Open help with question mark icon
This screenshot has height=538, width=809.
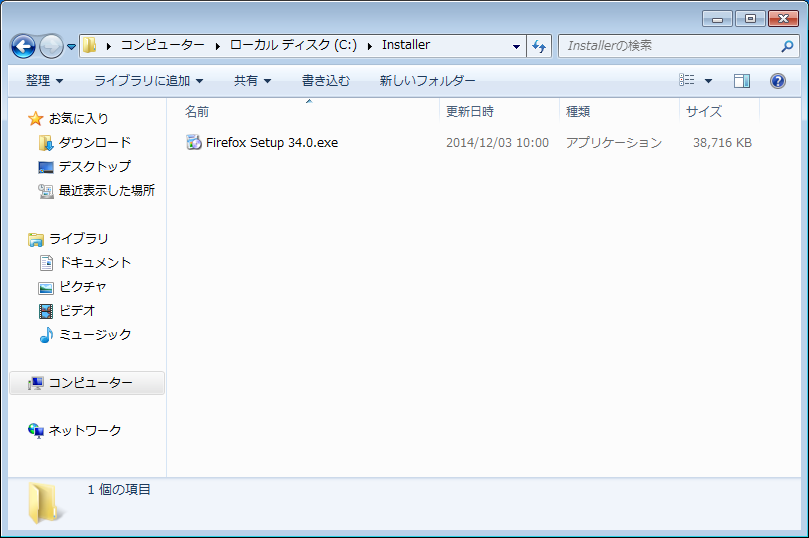(x=778, y=81)
